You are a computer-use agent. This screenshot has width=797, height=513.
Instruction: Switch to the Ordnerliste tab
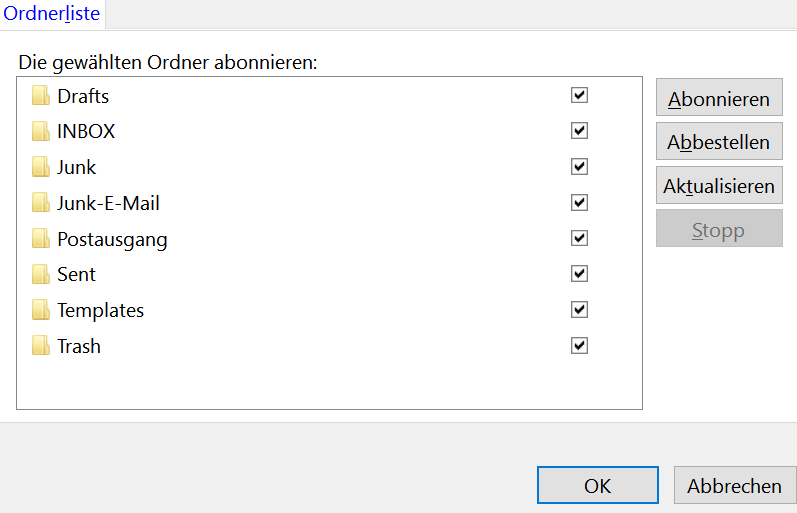(52, 14)
